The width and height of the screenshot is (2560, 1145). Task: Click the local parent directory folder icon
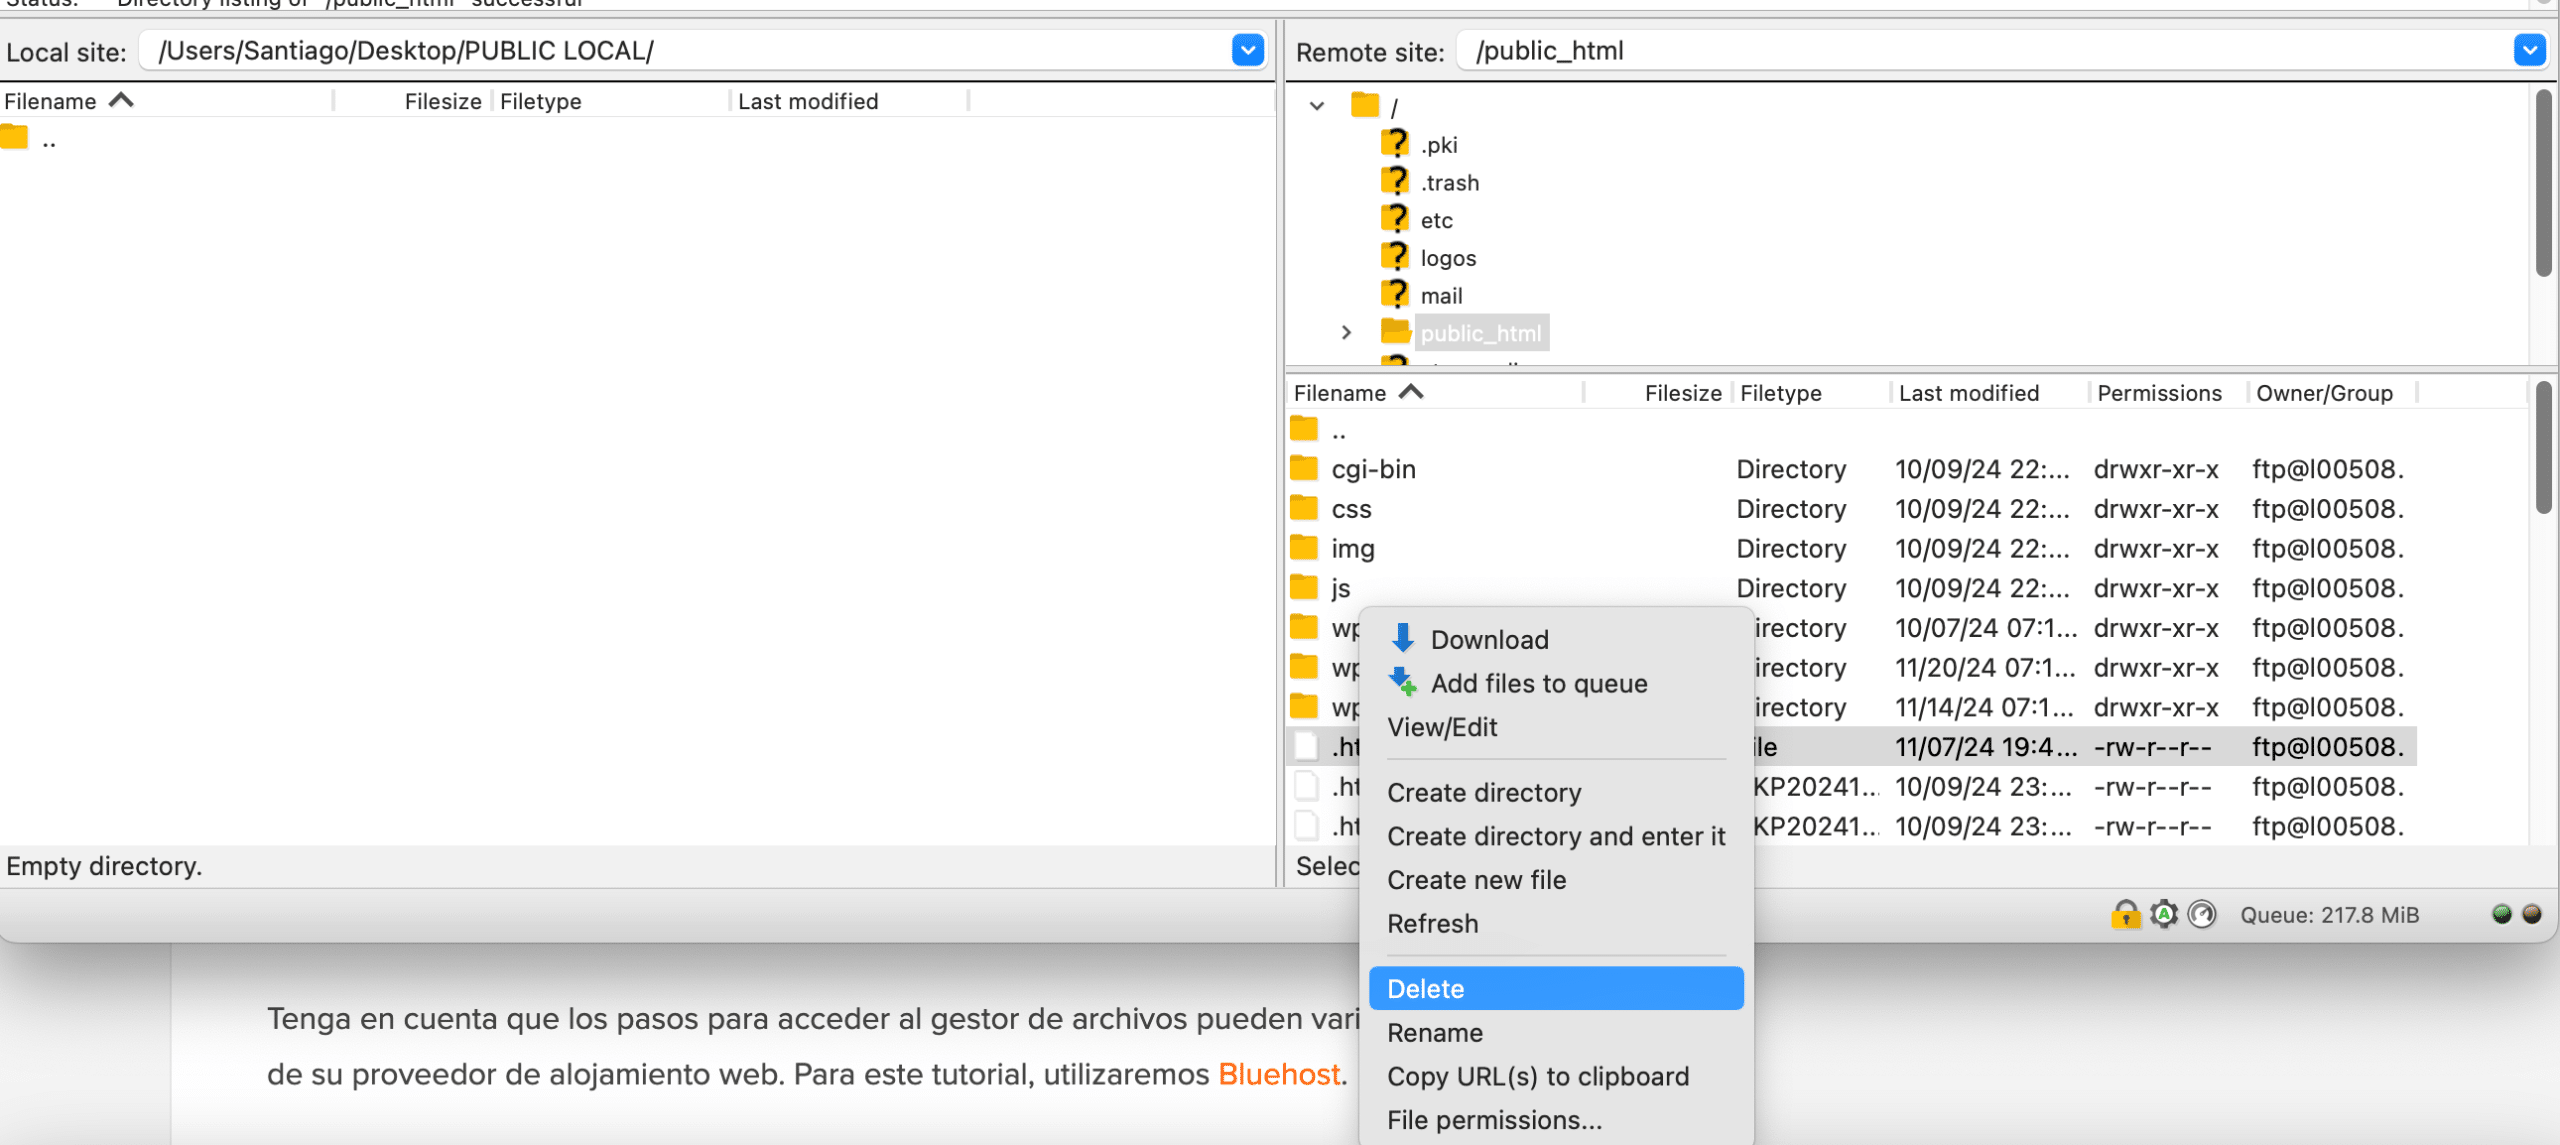15,138
